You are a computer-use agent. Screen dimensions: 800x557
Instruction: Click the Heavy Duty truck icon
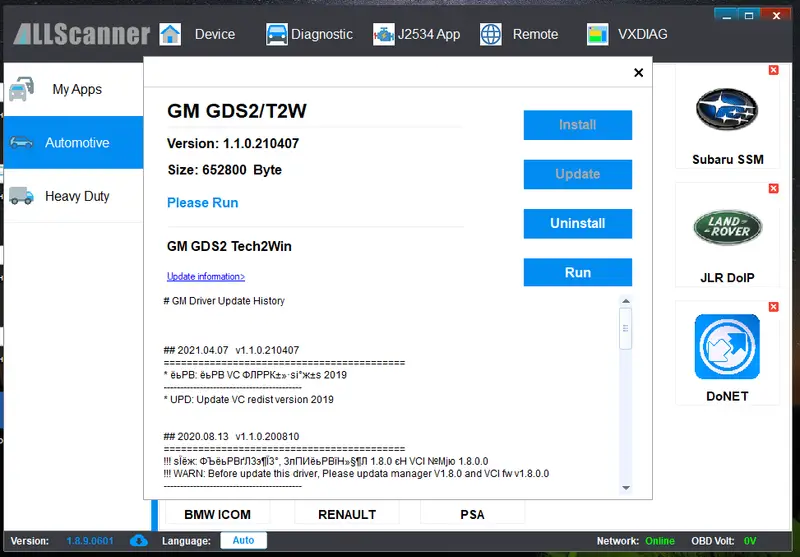[21, 195]
